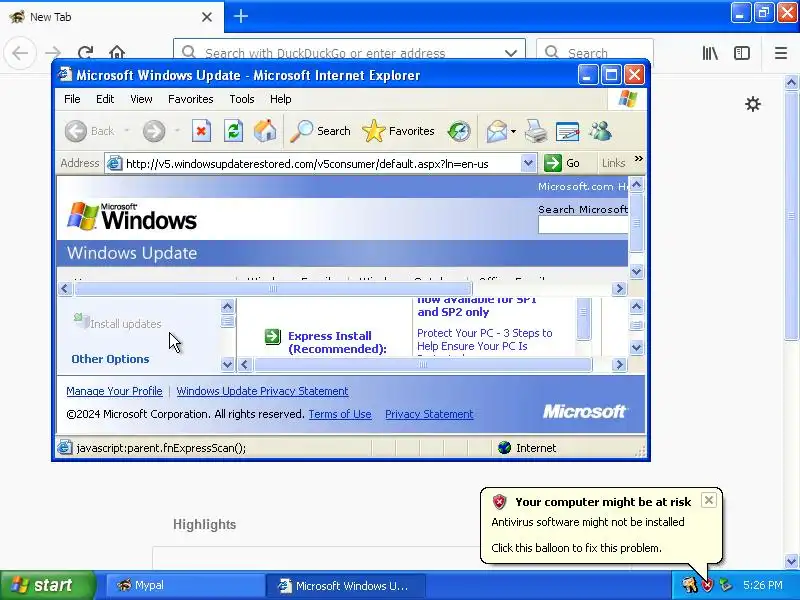This screenshot has width=800, height=600.
Task: Click the Install updates icon
Action: [81, 321]
